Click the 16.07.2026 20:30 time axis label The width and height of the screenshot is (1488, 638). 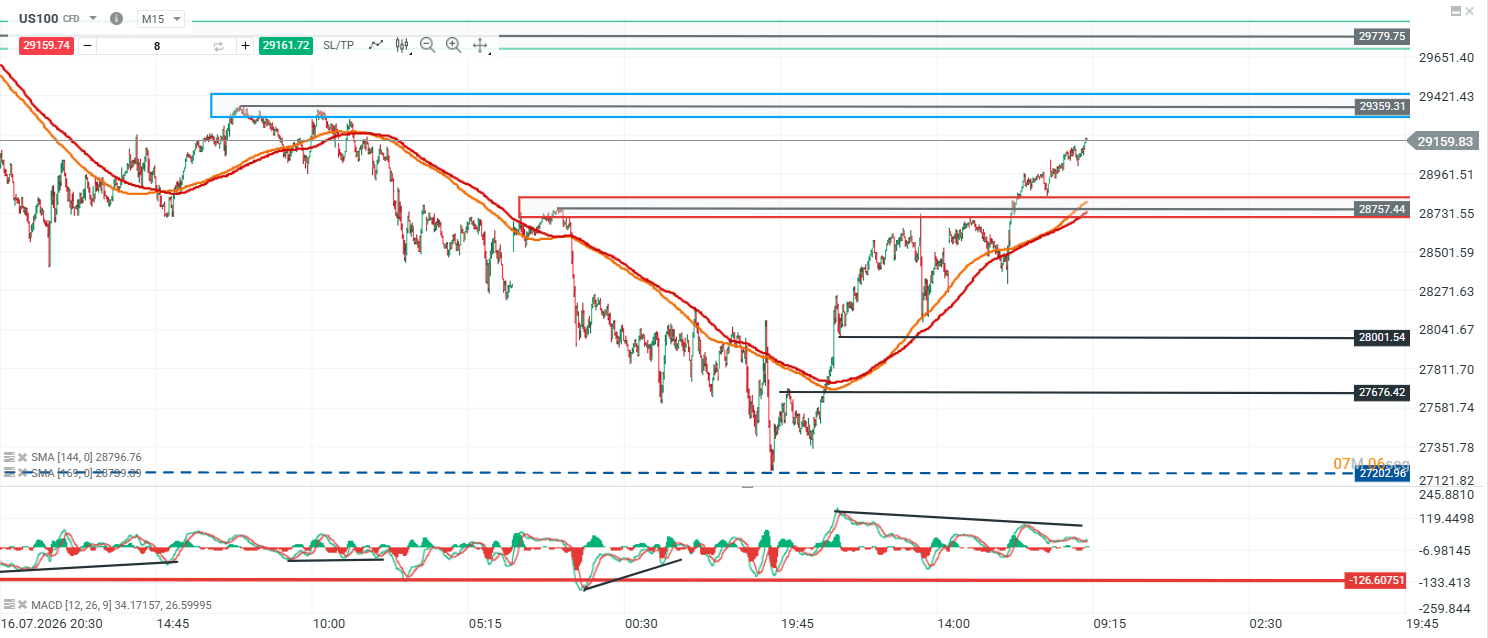(50, 624)
